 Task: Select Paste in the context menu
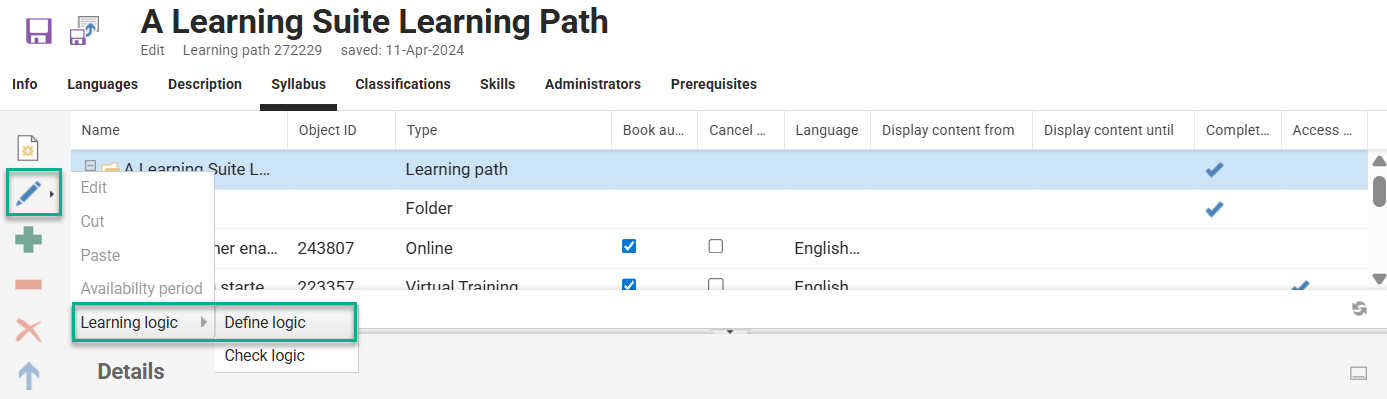pos(100,255)
